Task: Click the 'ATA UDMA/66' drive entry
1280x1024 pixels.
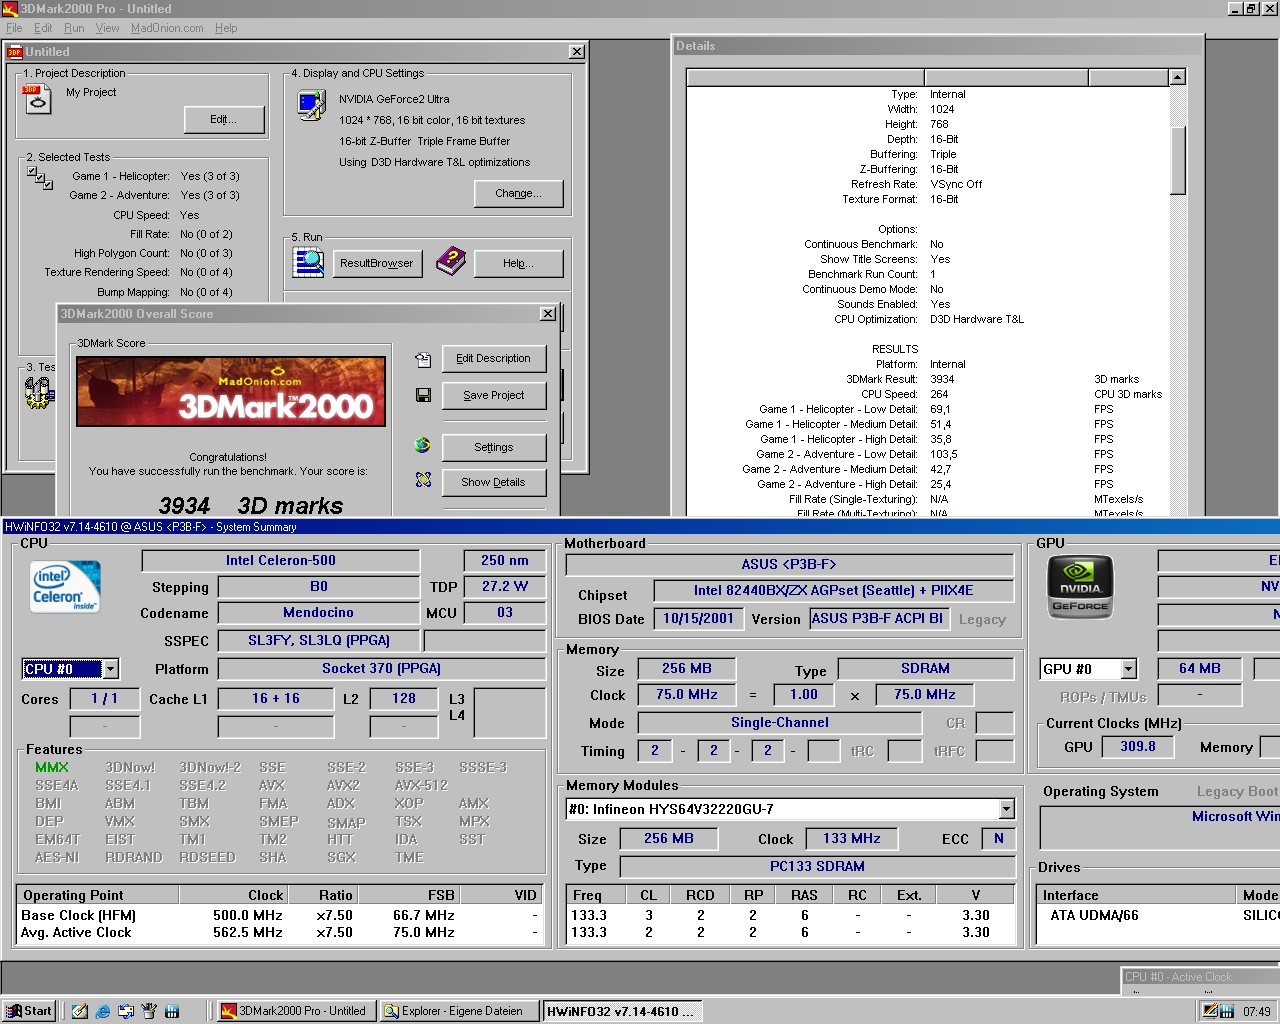Action: (x=1094, y=915)
